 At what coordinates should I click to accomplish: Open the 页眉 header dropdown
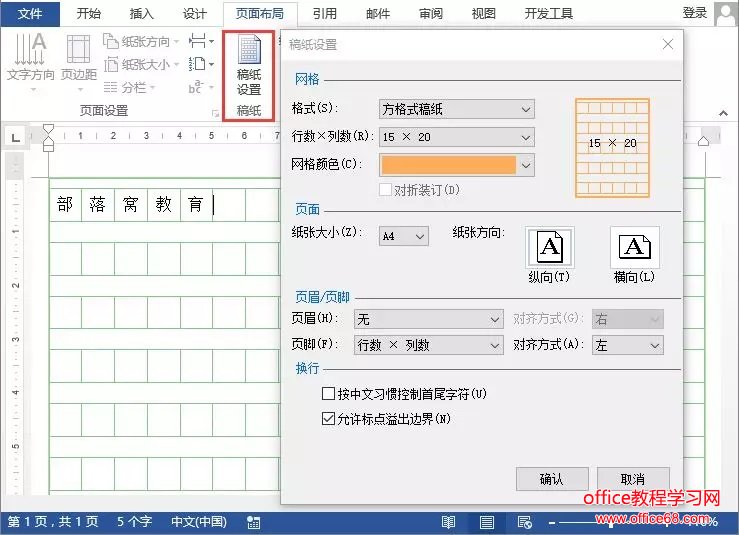tap(428, 319)
